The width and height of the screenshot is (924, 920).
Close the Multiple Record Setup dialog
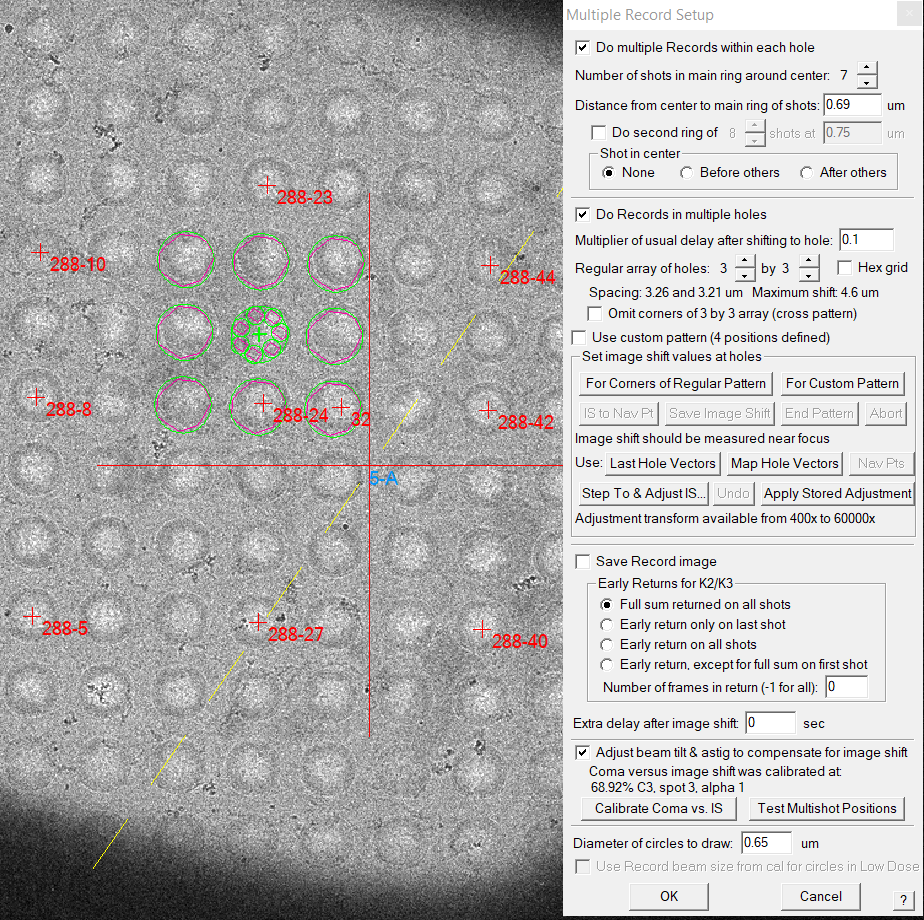908,14
